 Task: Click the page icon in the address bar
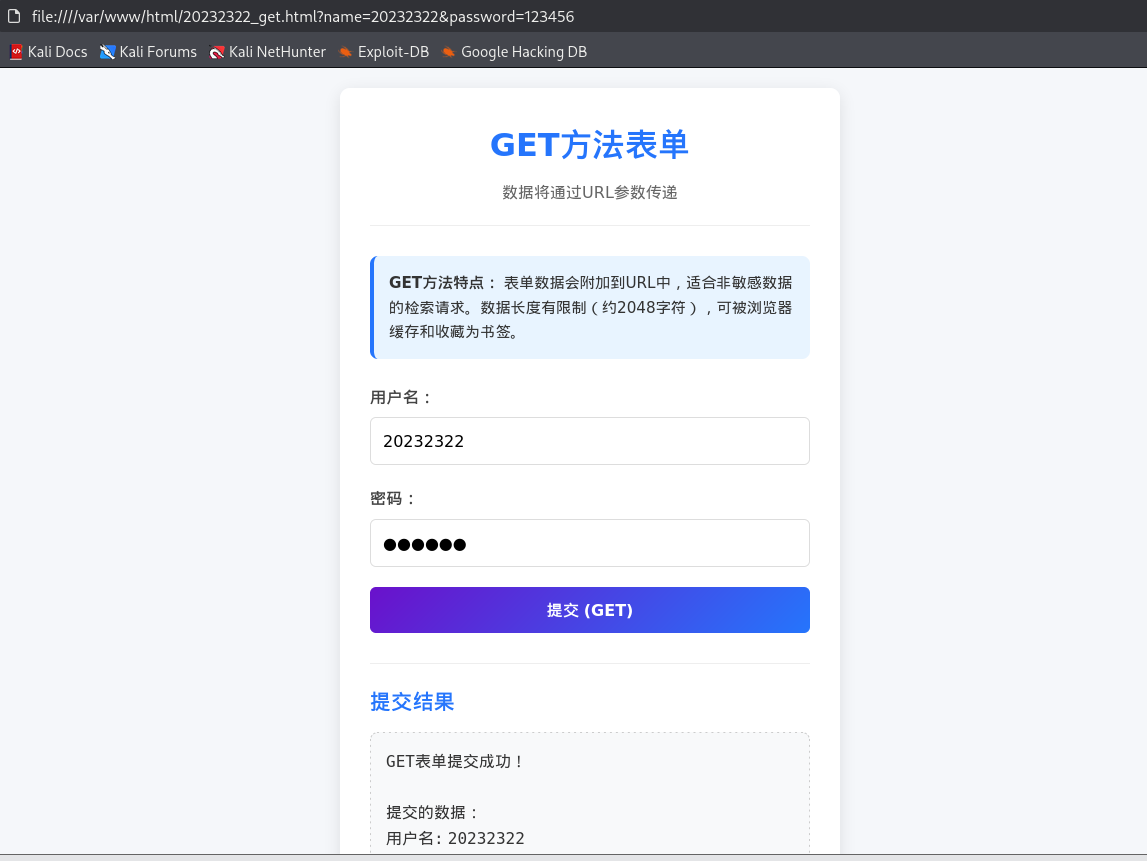click(x=14, y=15)
